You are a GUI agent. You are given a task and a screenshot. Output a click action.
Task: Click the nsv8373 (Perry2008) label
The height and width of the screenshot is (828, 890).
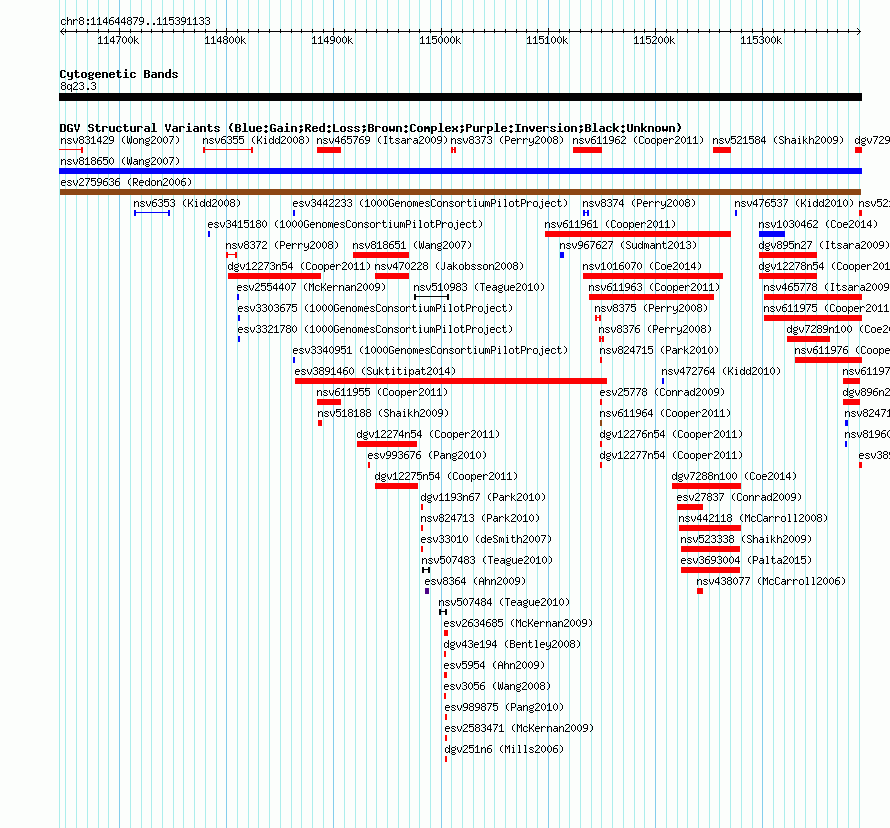click(x=507, y=140)
